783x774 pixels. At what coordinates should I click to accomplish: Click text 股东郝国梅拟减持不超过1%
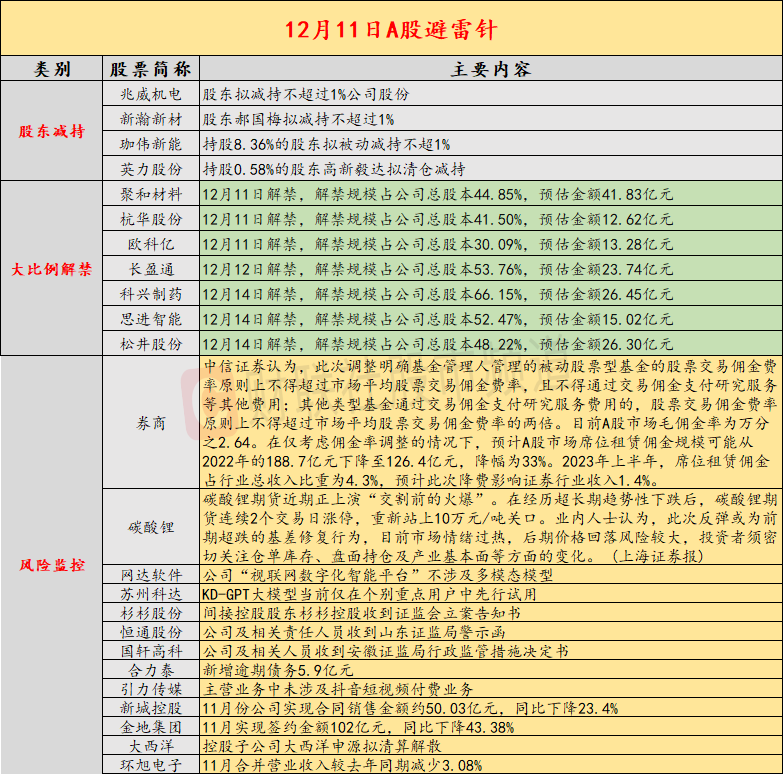tap(298, 119)
